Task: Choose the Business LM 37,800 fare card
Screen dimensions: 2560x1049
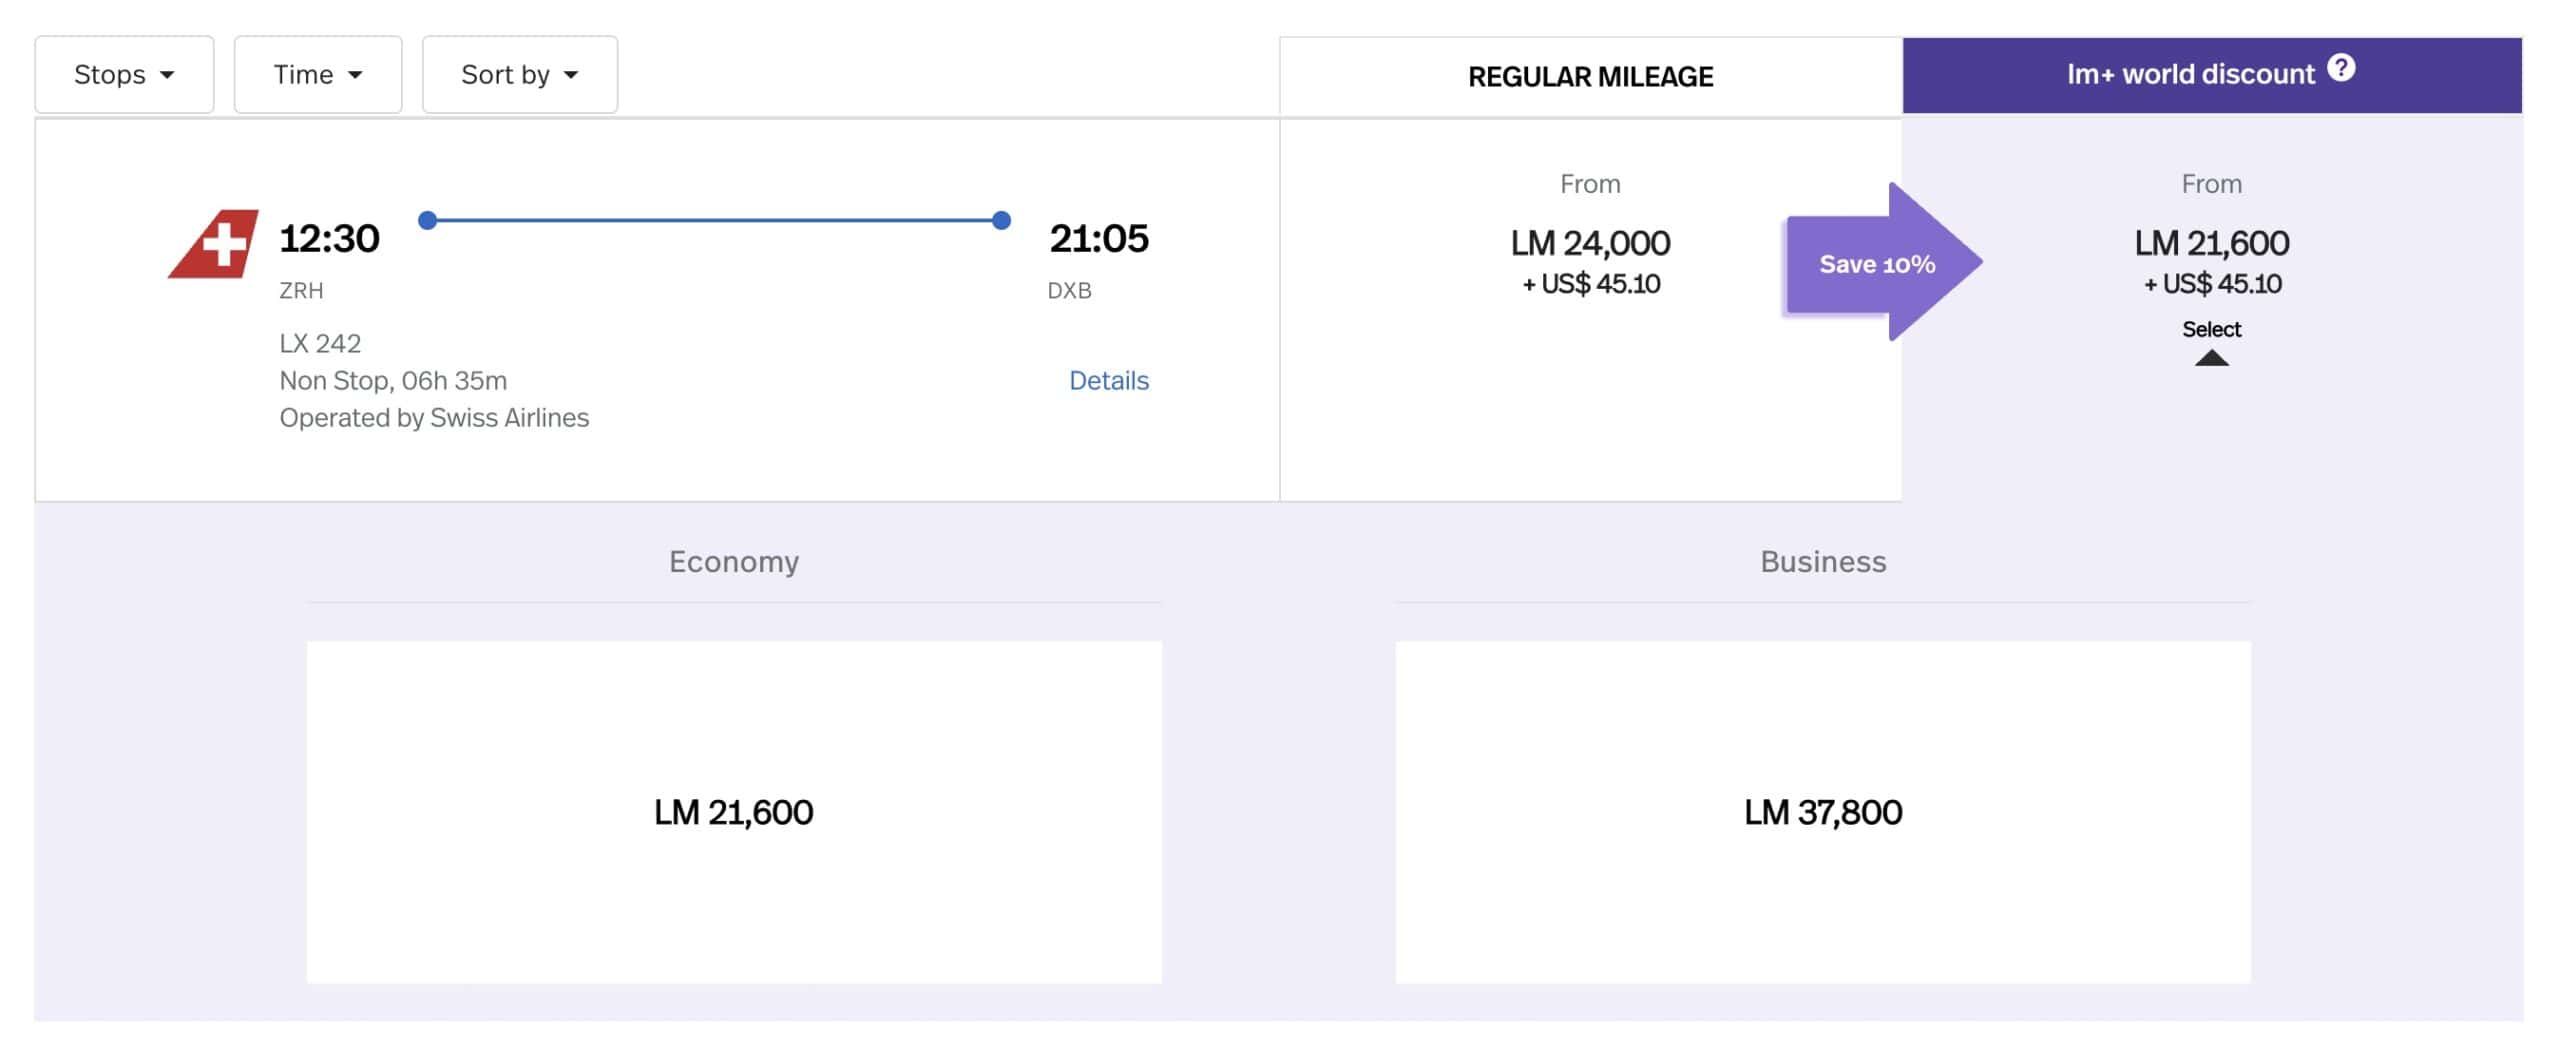Action: click(1822, 811)
